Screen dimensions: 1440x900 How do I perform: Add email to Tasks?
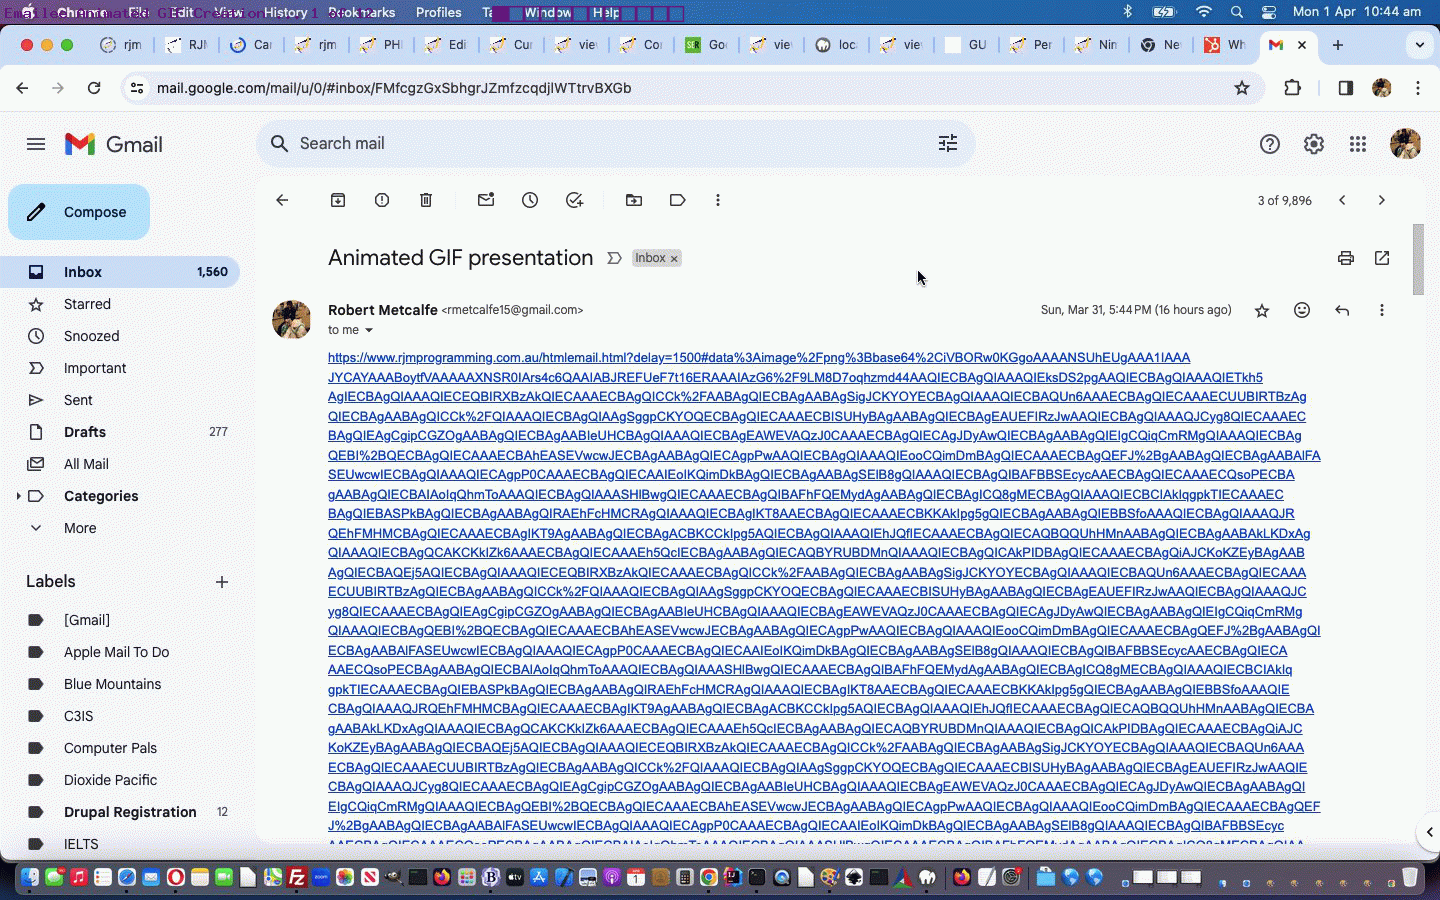click(574, 200)
